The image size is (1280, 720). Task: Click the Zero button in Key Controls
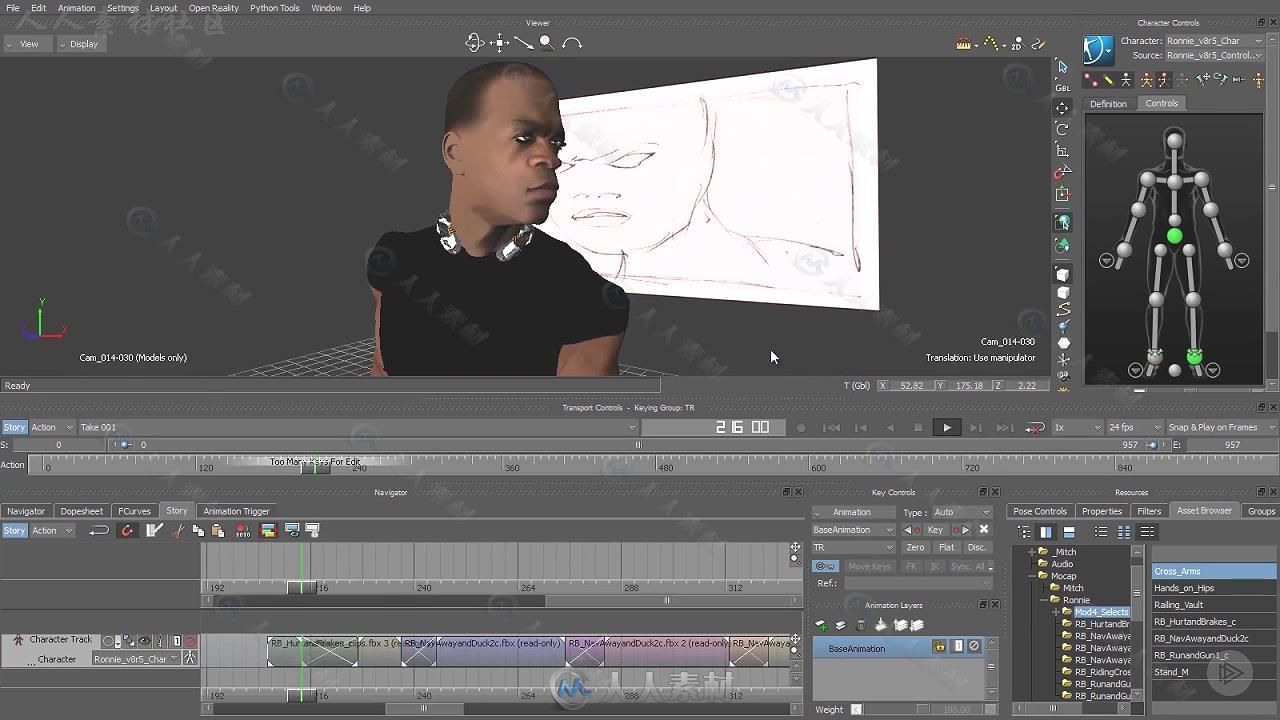915,548
